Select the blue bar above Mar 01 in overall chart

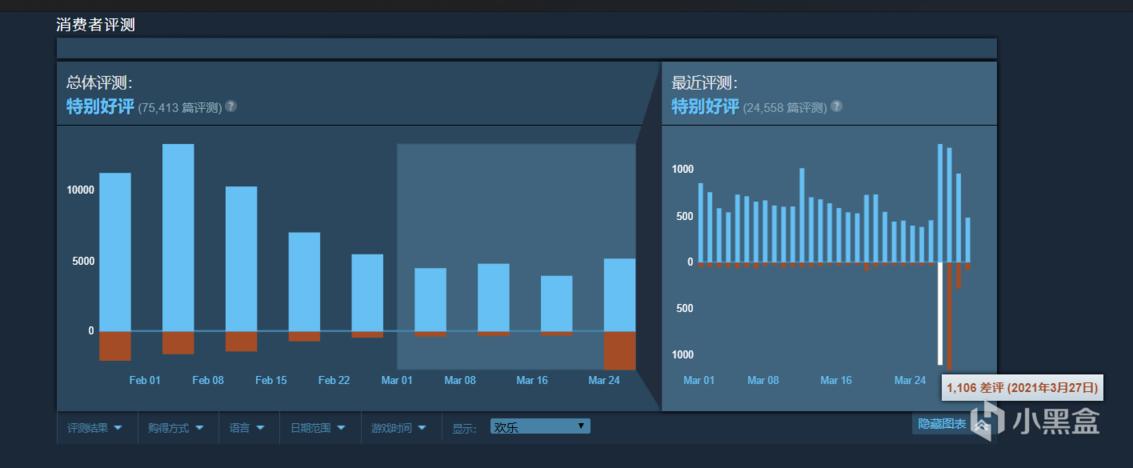click(x=430, y=299)
